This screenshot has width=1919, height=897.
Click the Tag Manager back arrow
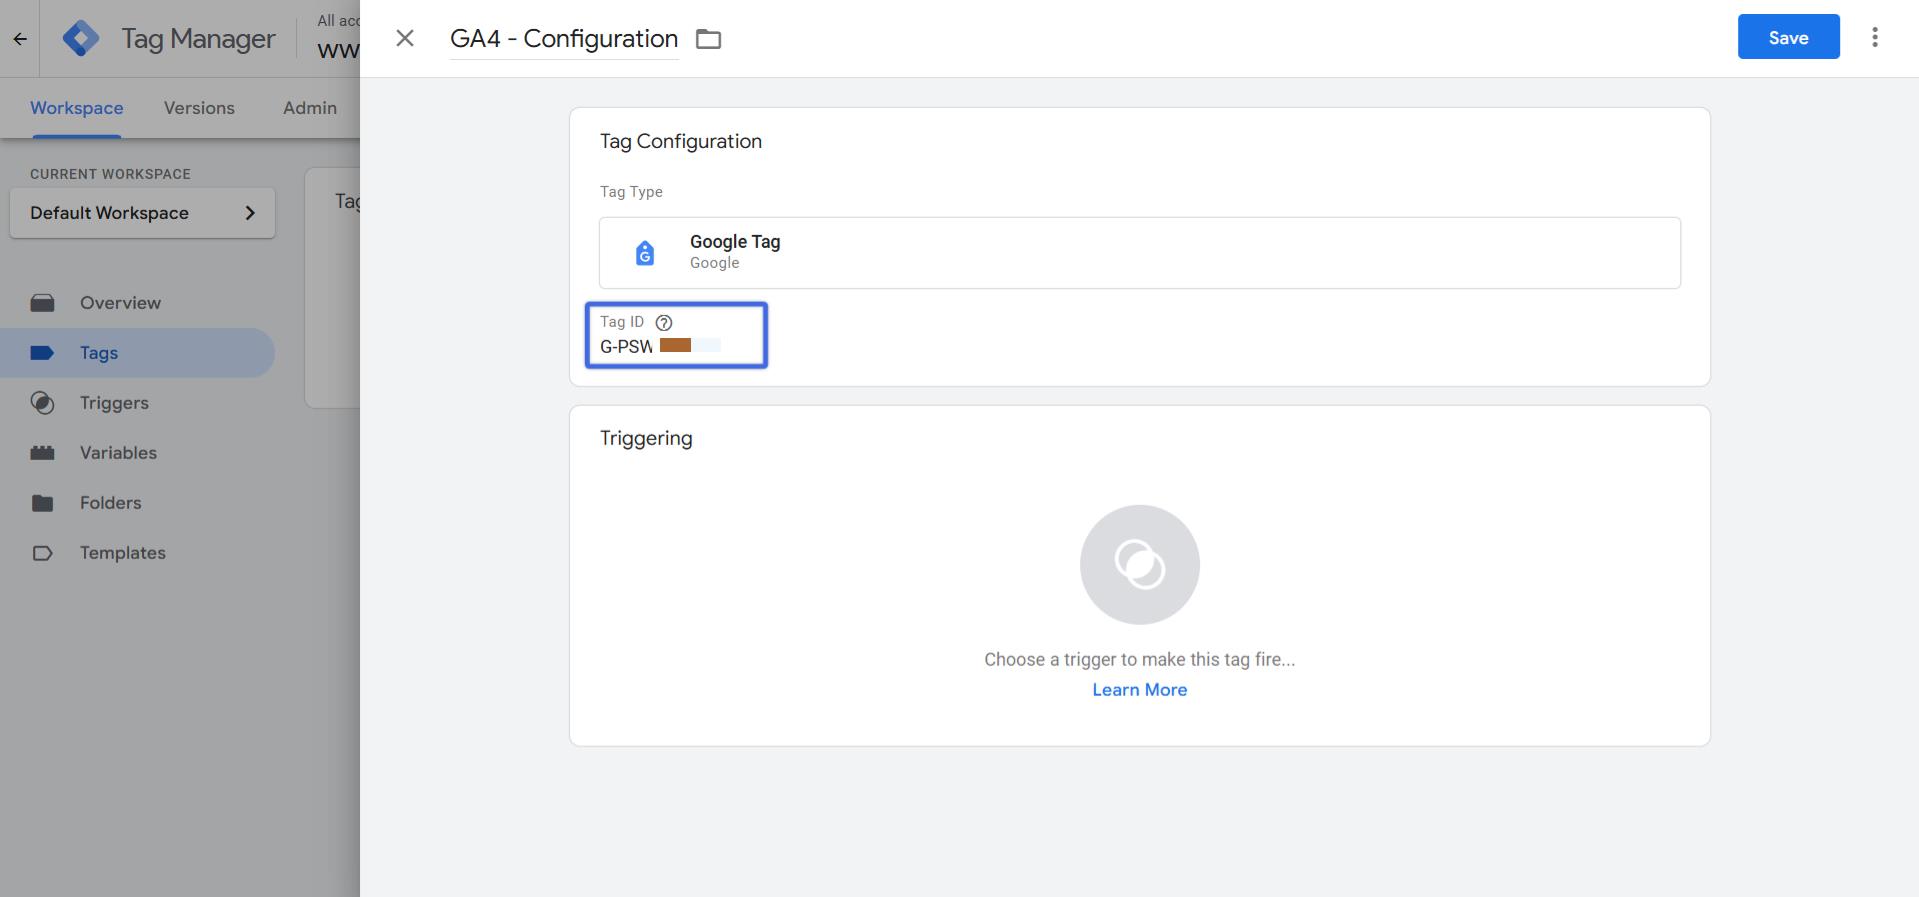[20, 39]
